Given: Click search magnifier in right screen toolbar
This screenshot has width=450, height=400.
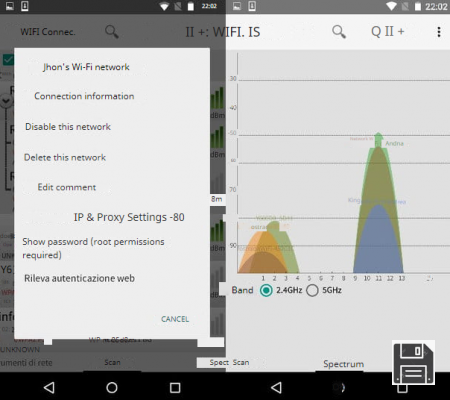Looking at the screenshot, I should click(x=339, y=32).
